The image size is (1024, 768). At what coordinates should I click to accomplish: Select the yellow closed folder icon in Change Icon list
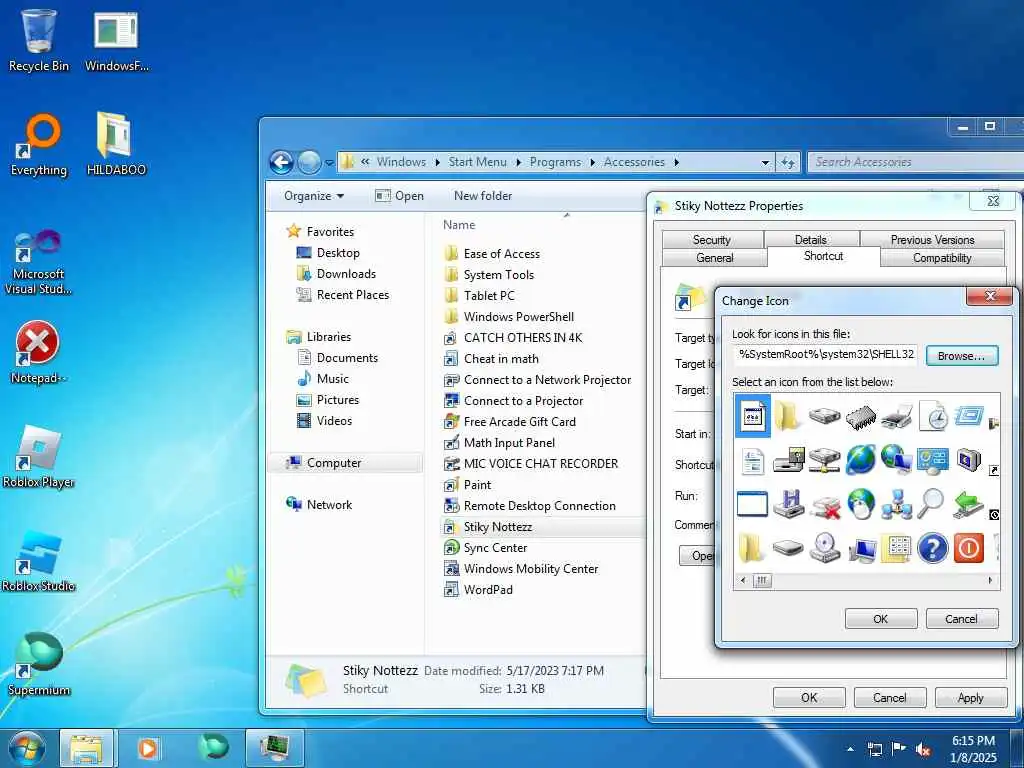click(x=788, y=415)
